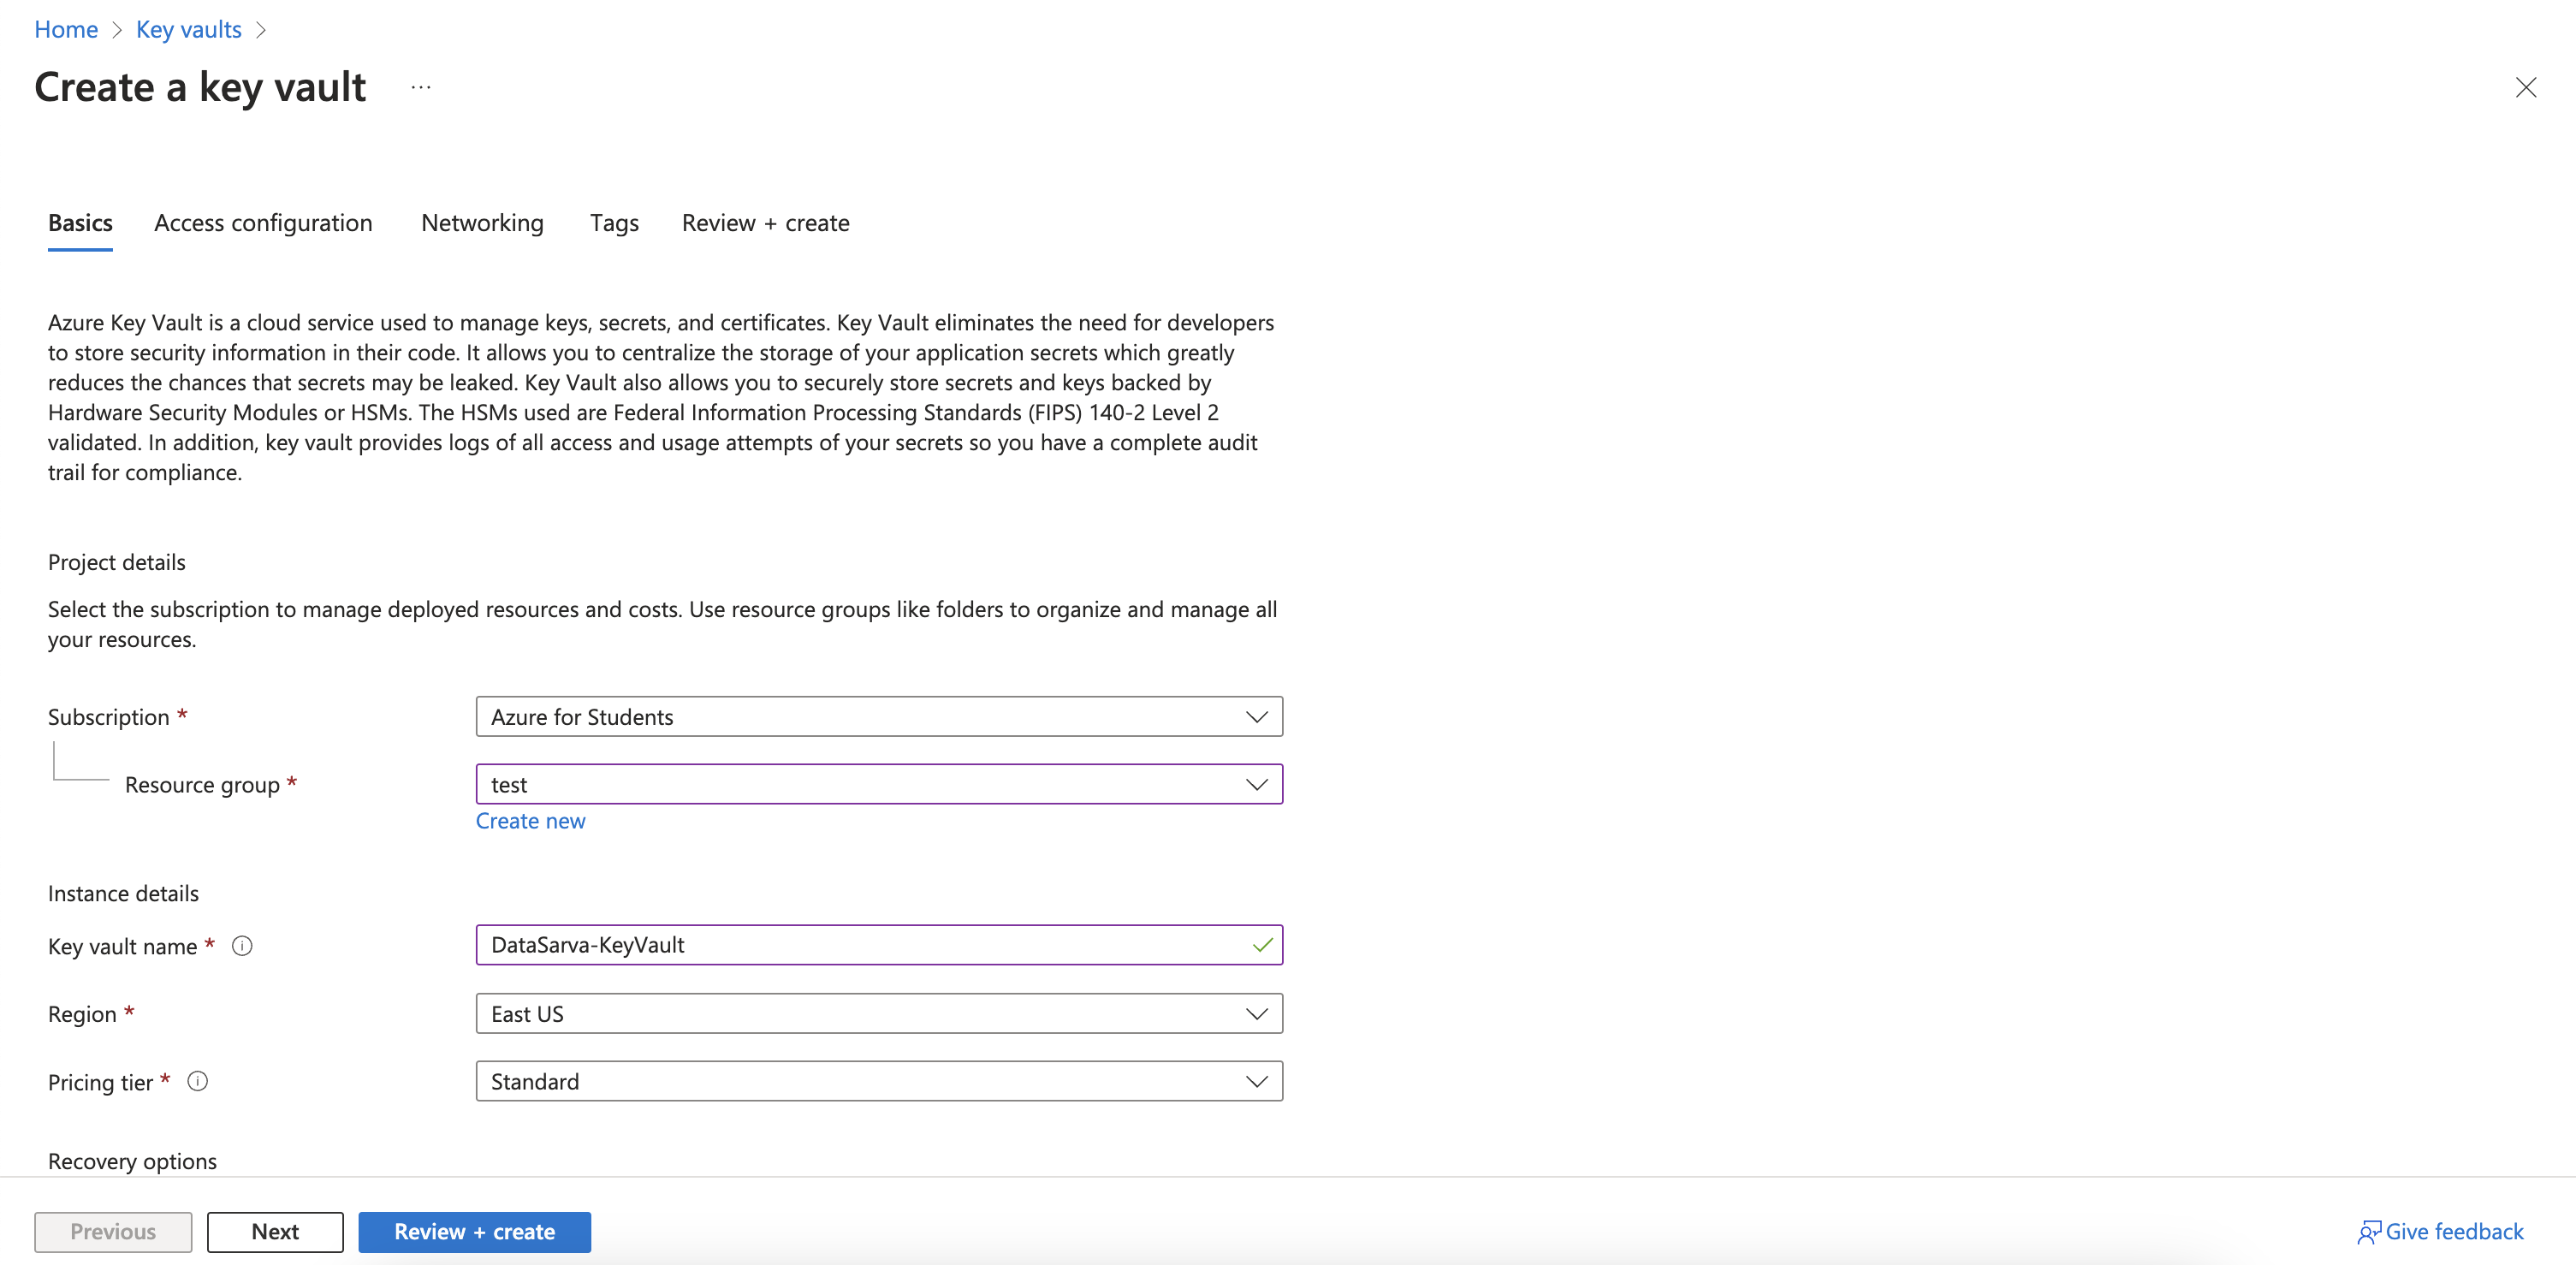
Task: Click the ellipsis more options icon
Action: (420, 87)
